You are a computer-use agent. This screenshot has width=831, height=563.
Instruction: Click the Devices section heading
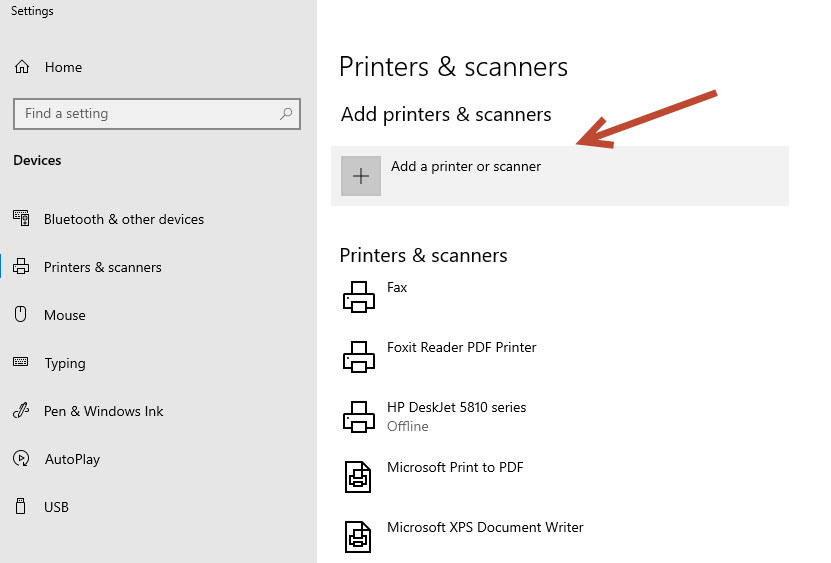point(37,160)
